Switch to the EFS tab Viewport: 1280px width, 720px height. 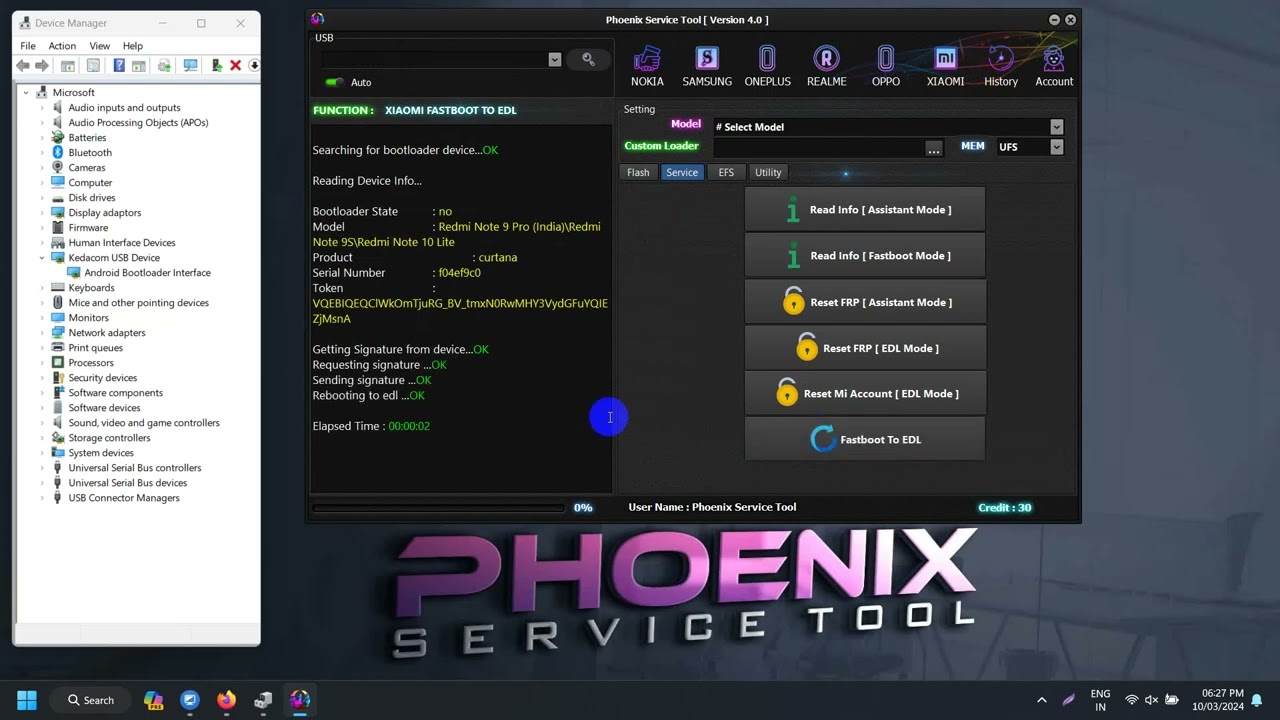click(x=726, y=172)
